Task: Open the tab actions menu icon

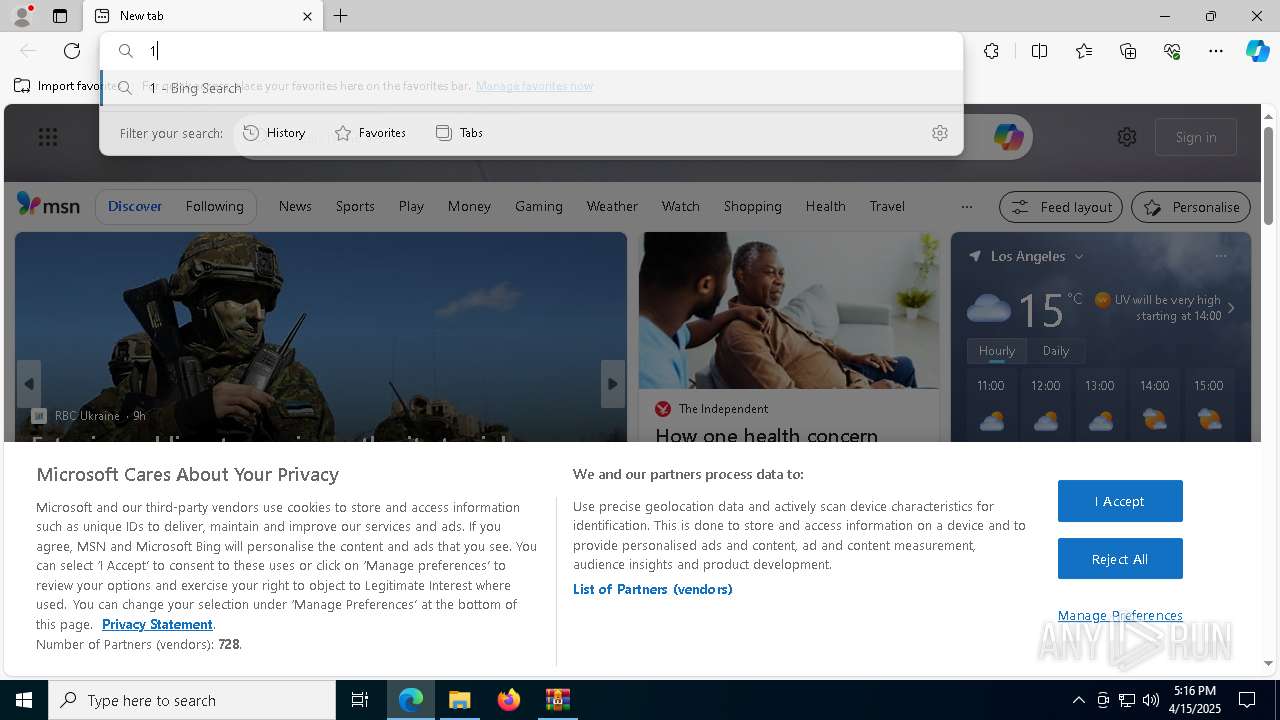Action: click(60, 16)
